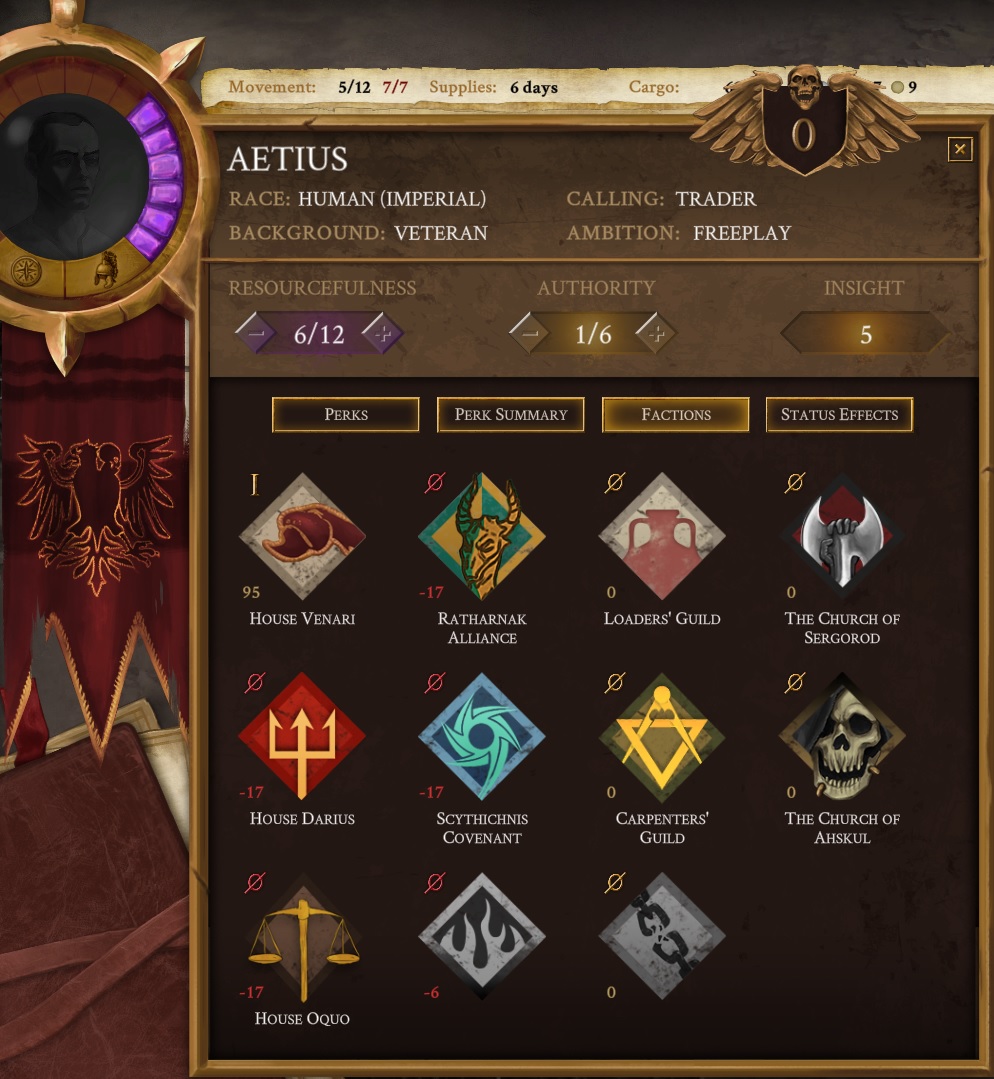Image resolution: width=994 pixels, height=1079 pixels.
Task: Select the House Oquo scales emblem
Action: pyautogui.click(x=302, y=937)
